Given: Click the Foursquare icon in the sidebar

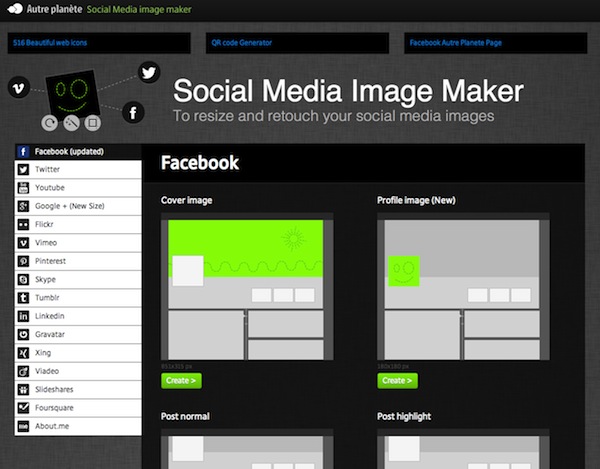Looking at the screenshot, I should [x=23, y=408].
